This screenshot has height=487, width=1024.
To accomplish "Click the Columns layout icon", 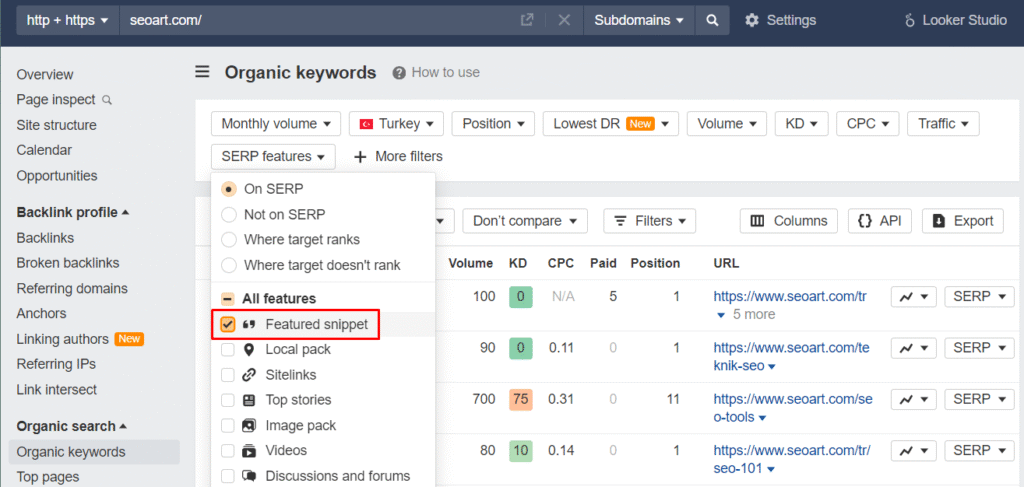I will coord(758,221).
